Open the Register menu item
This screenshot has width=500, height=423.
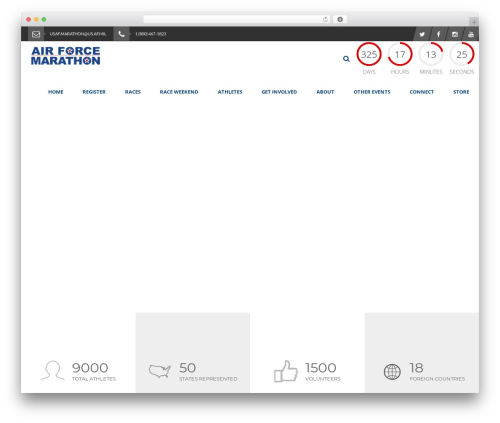[x=94, y=92]
